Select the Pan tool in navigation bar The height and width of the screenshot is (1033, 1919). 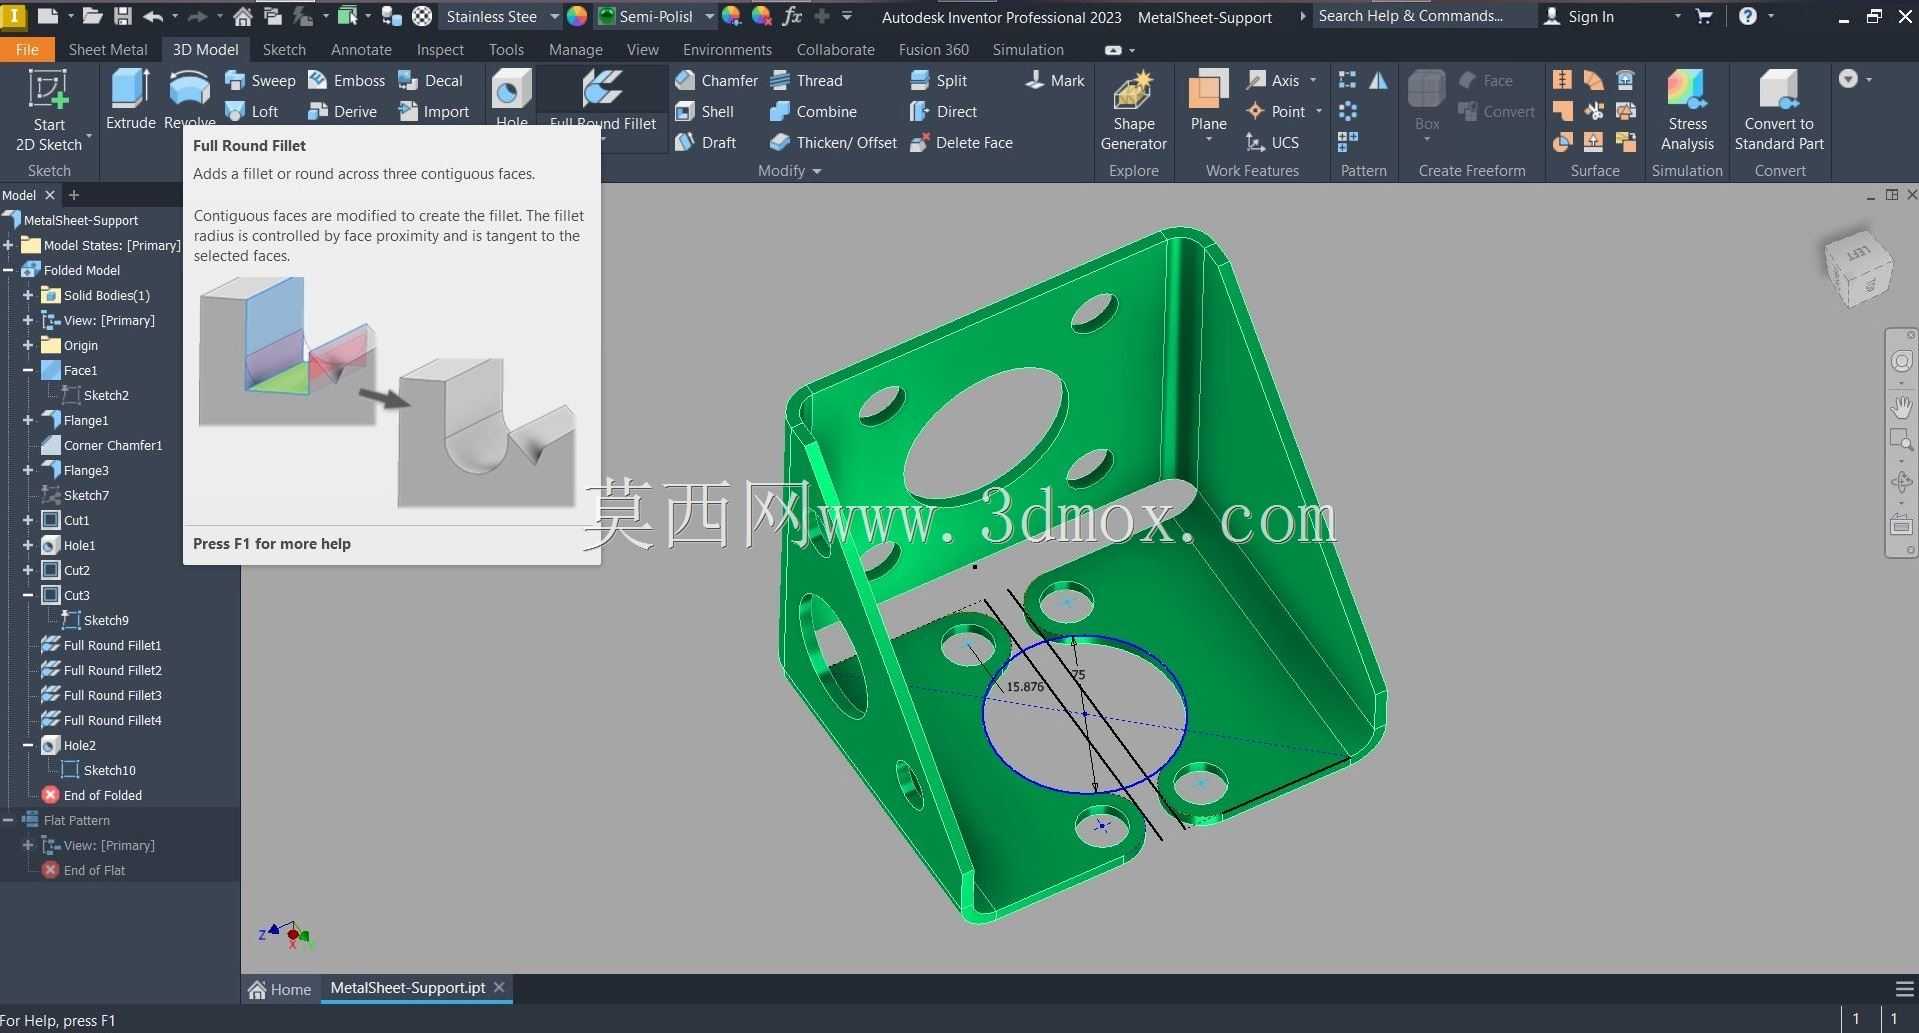1901,406
